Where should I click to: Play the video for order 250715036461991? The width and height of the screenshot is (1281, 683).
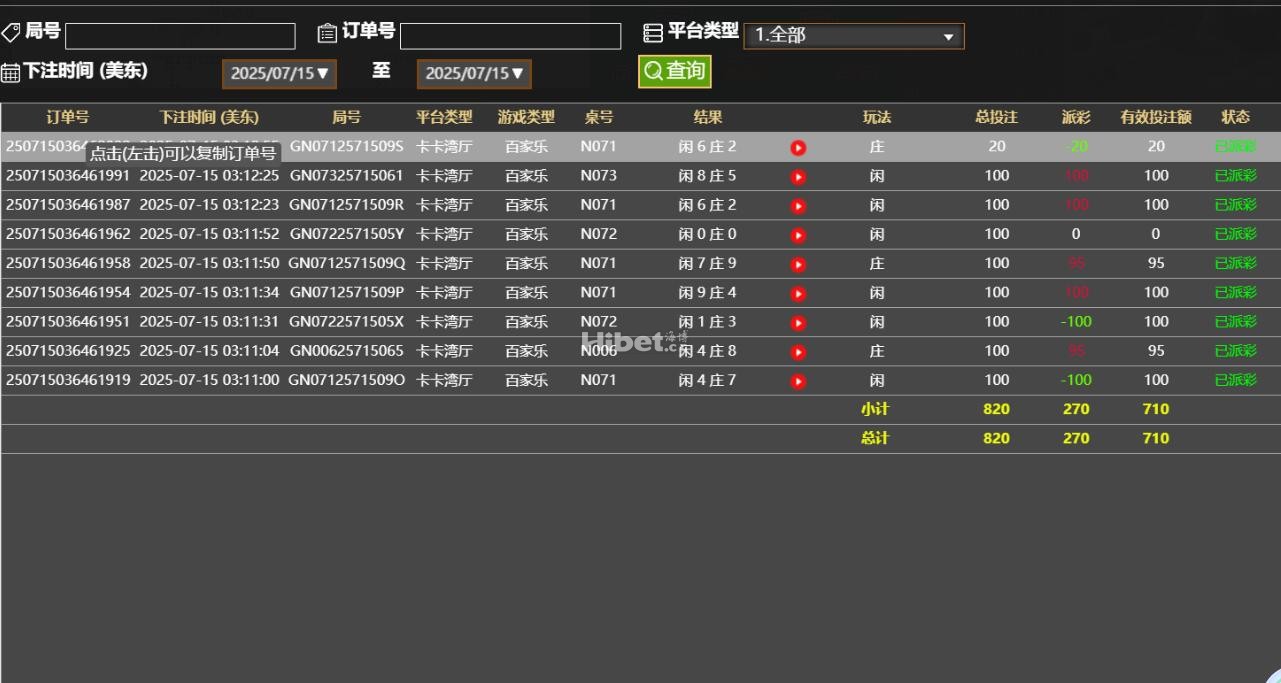(797, 175)
